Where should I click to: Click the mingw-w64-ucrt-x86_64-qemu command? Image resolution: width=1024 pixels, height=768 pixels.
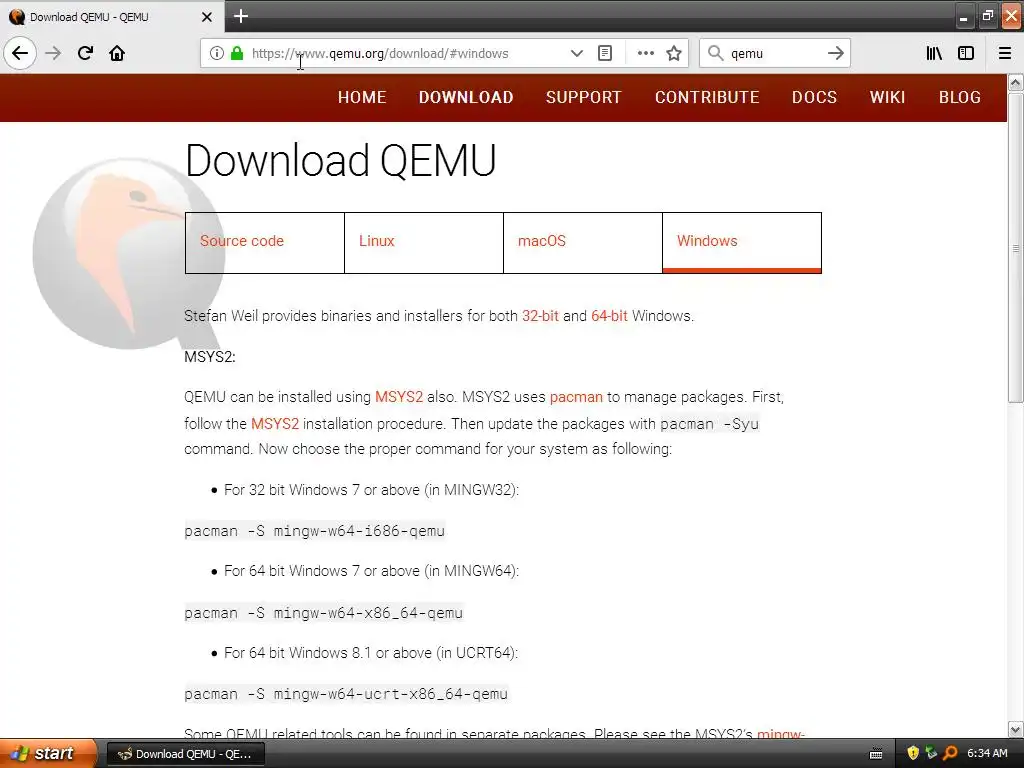point(346,694)
